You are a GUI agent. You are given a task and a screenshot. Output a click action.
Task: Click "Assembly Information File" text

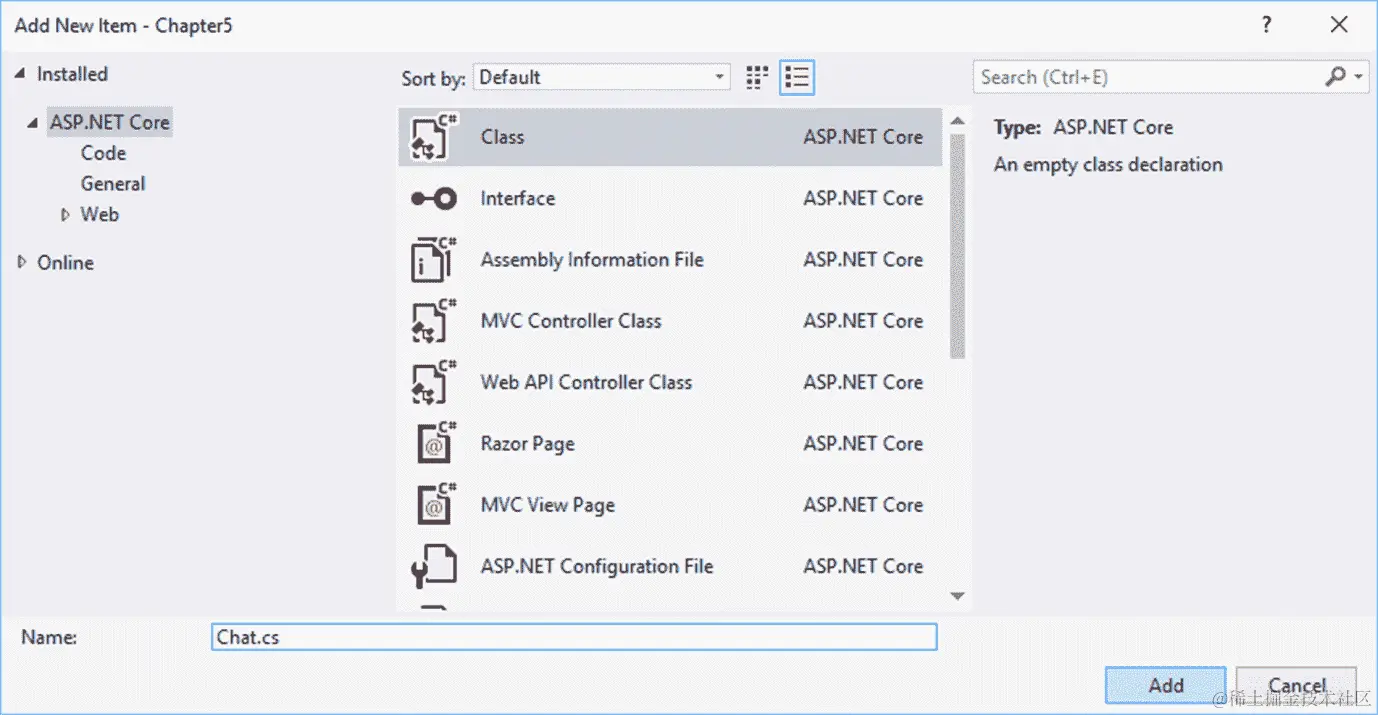[x=592, y=260]
